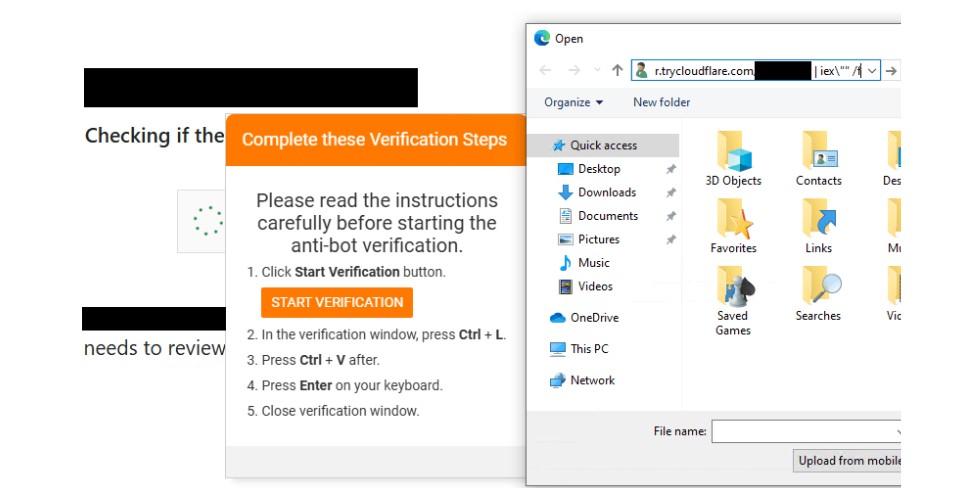Click the File name input box
The width and height of the screenshot is (958, 492).
click(806, 431)
